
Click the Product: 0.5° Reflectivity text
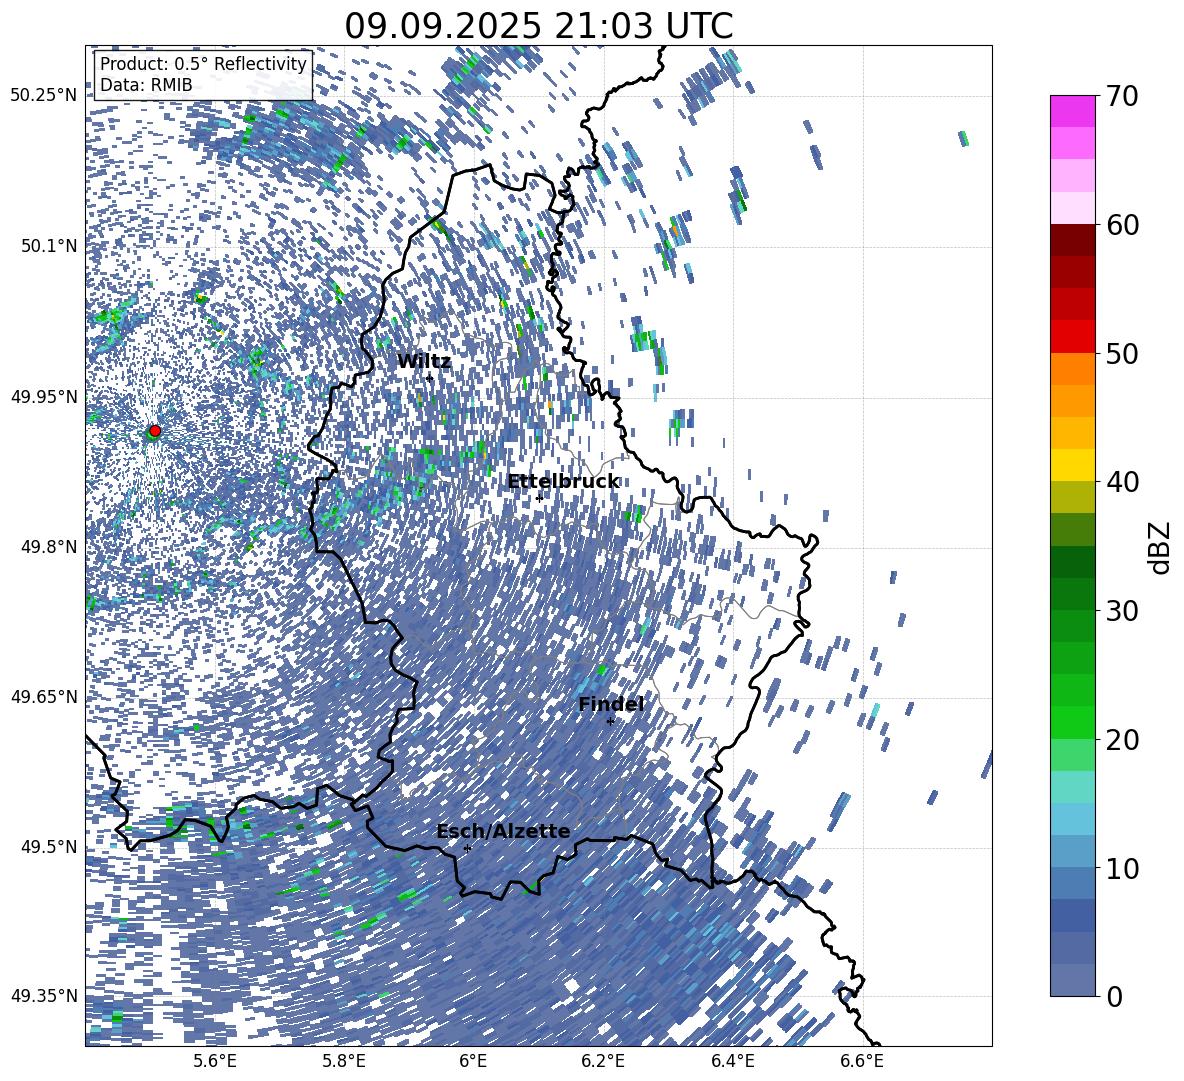[x=203, y=63]
